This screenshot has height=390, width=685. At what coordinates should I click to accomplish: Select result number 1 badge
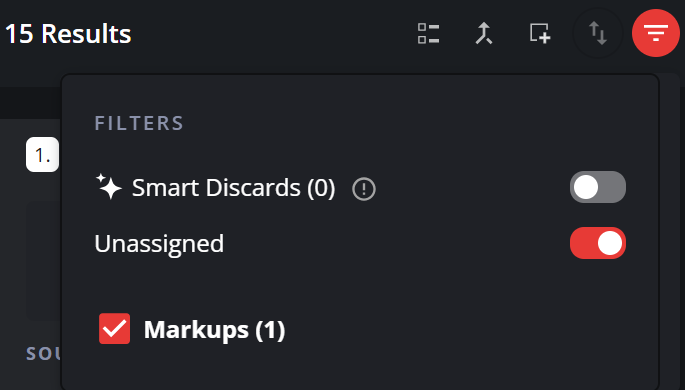[x=42, y=155]
